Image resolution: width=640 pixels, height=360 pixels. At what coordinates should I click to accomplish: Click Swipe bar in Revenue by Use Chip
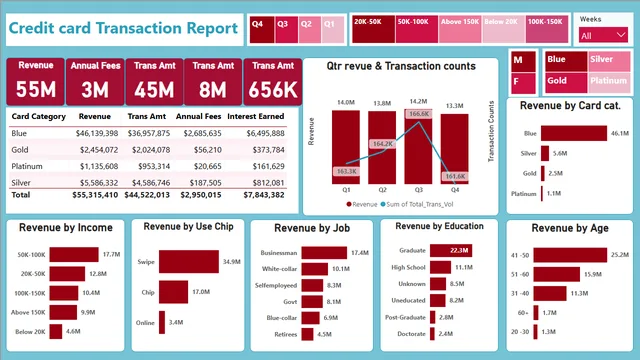click(189, 262)
